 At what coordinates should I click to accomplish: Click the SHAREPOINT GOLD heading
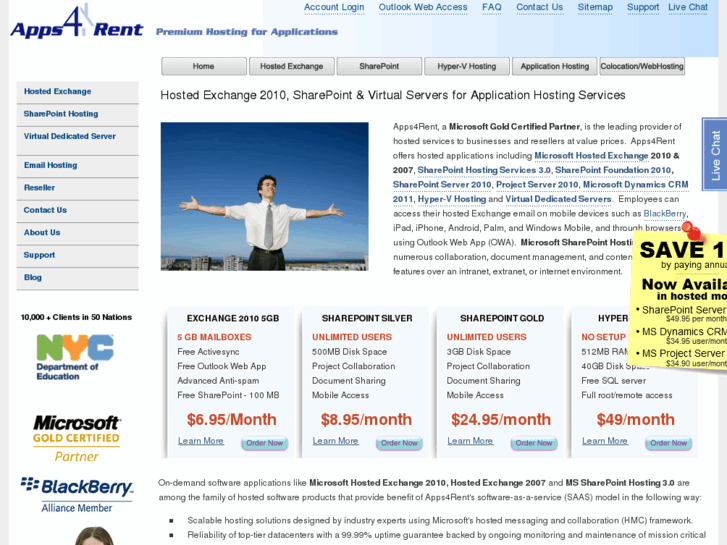[x=502, y=319]
